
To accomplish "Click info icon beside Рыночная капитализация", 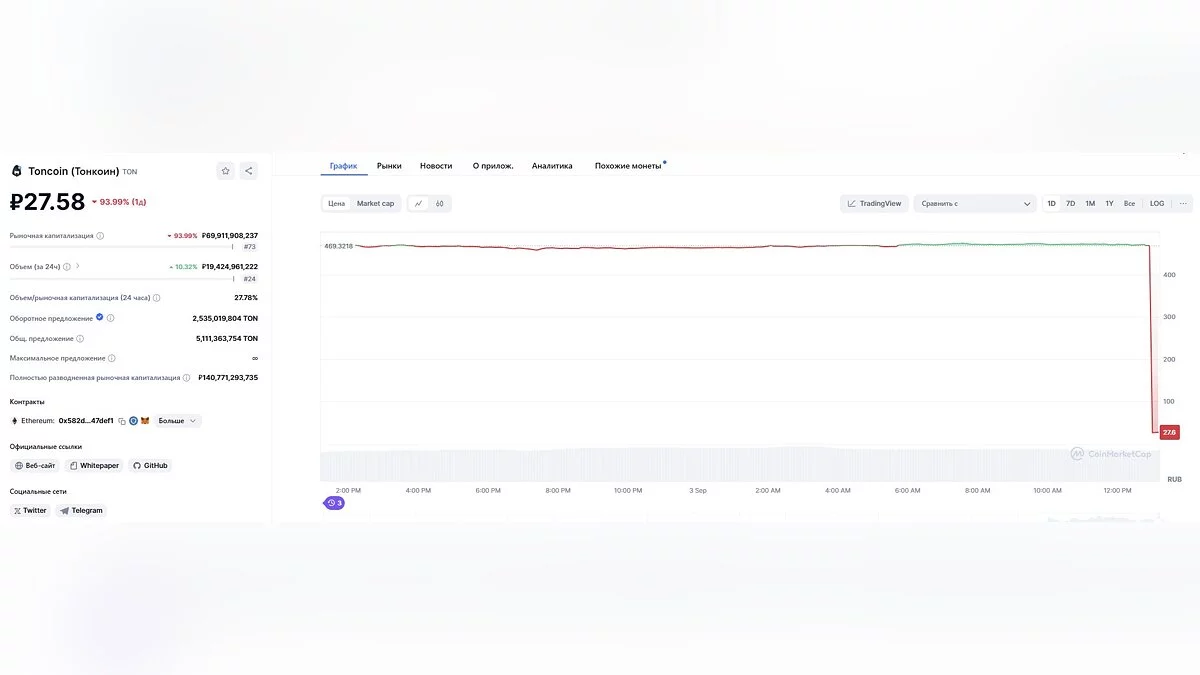I will point(100,236).
